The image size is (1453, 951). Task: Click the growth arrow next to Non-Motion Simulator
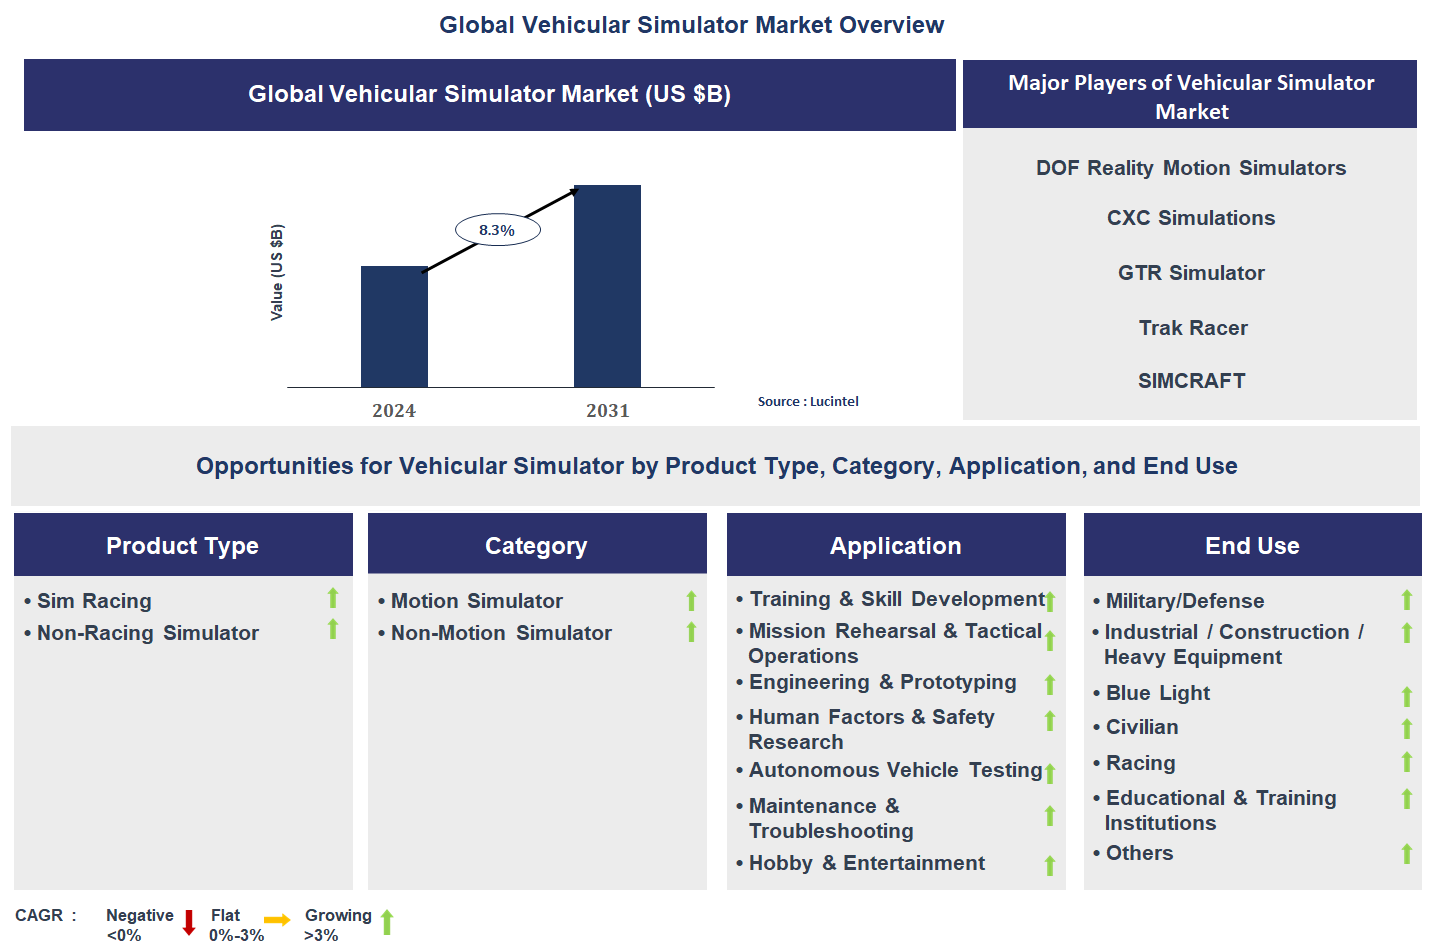691,631
